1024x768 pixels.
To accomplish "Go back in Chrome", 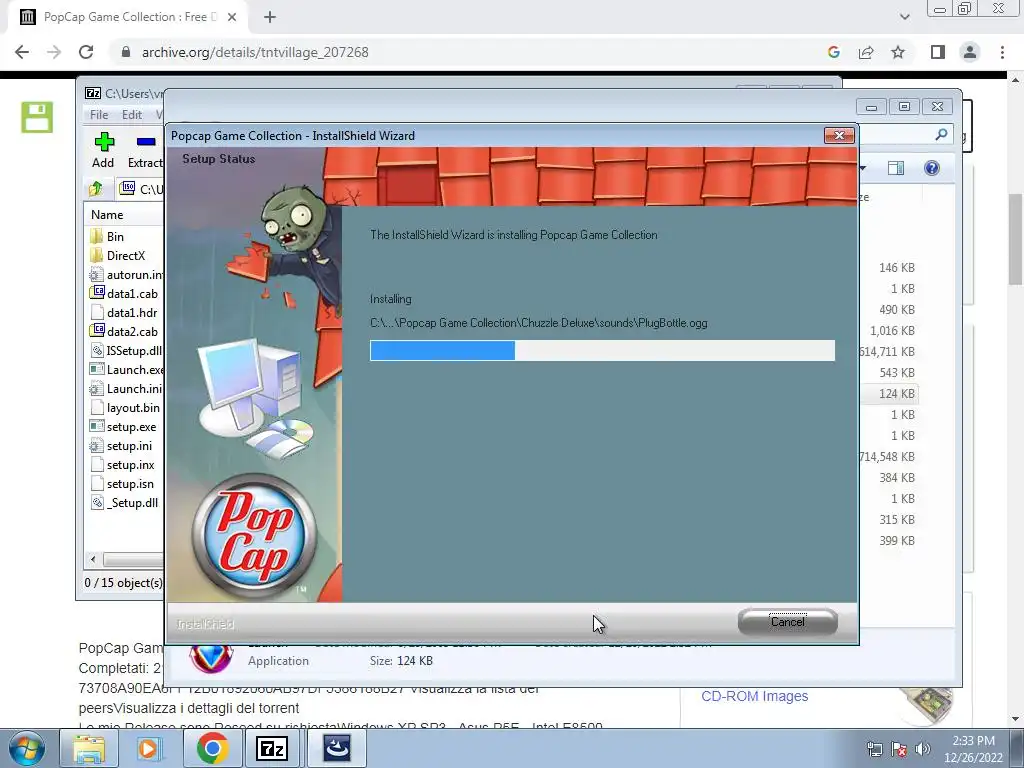I will (22, 52).
